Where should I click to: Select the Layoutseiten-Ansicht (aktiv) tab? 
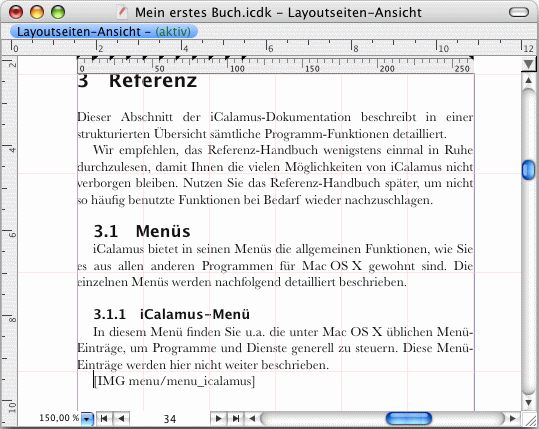tap(104, 32)
